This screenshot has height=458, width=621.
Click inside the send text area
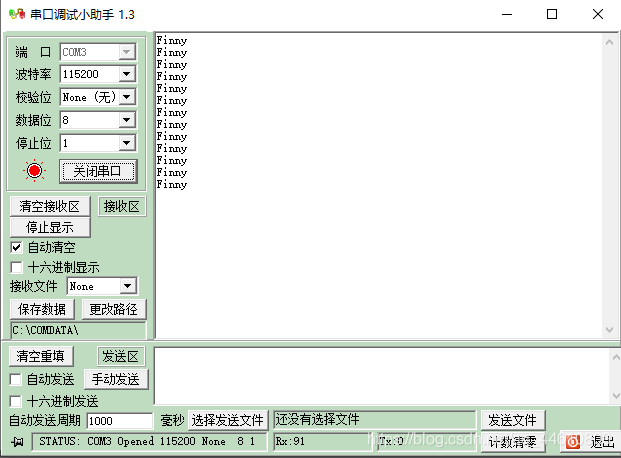point(382,376)
